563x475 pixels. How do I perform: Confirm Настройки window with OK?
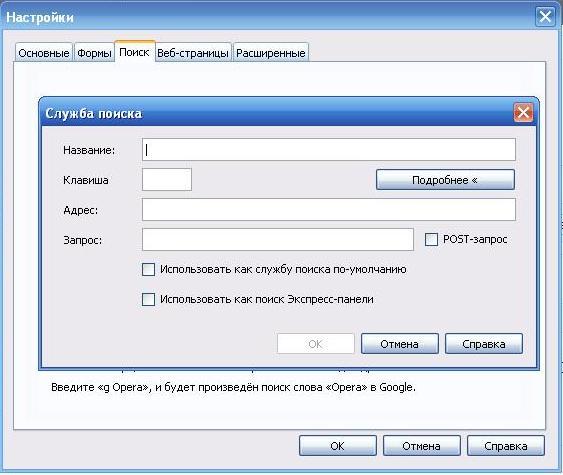coord(338,446)
